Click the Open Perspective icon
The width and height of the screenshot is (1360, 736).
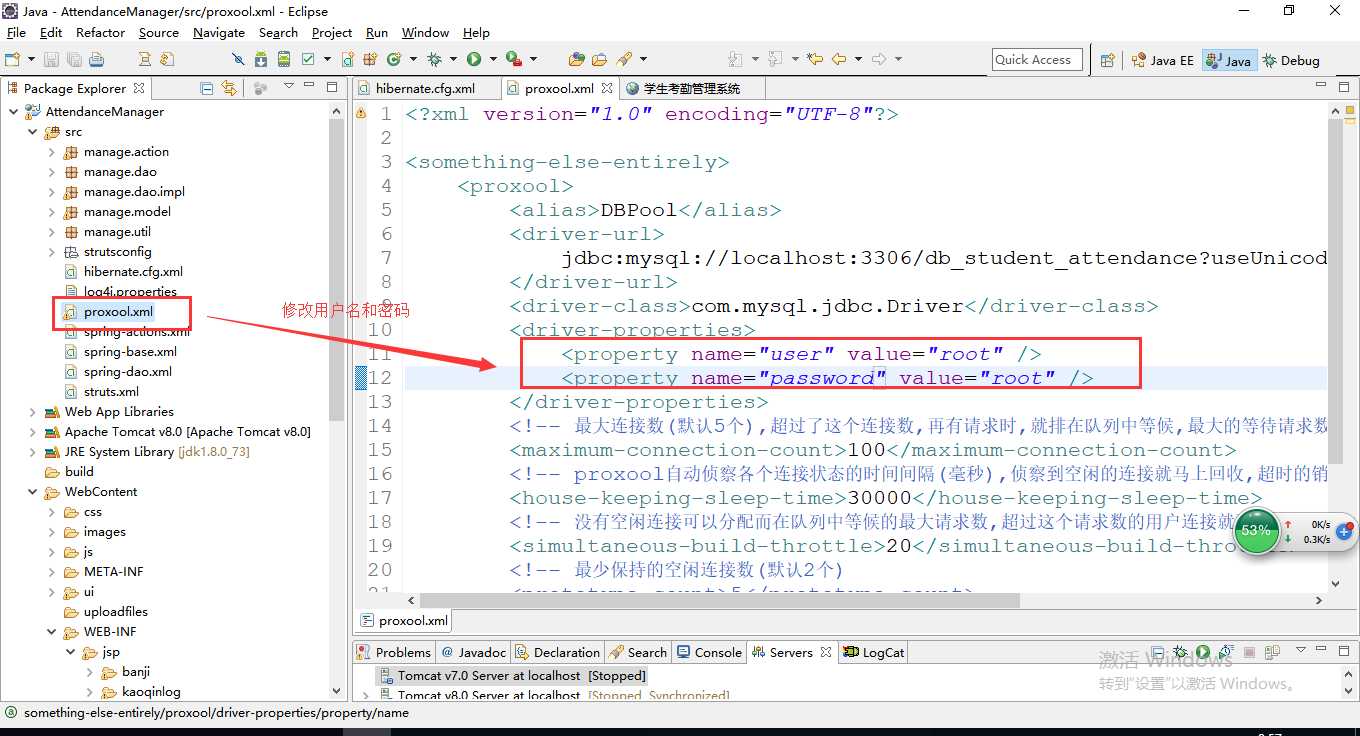(x=1107, y=60)
